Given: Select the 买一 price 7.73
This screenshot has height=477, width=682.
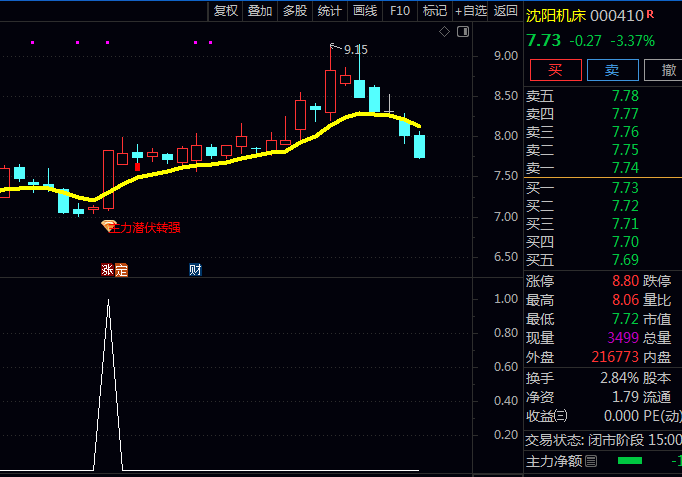Looking at the screenshot, I should 625,188.
